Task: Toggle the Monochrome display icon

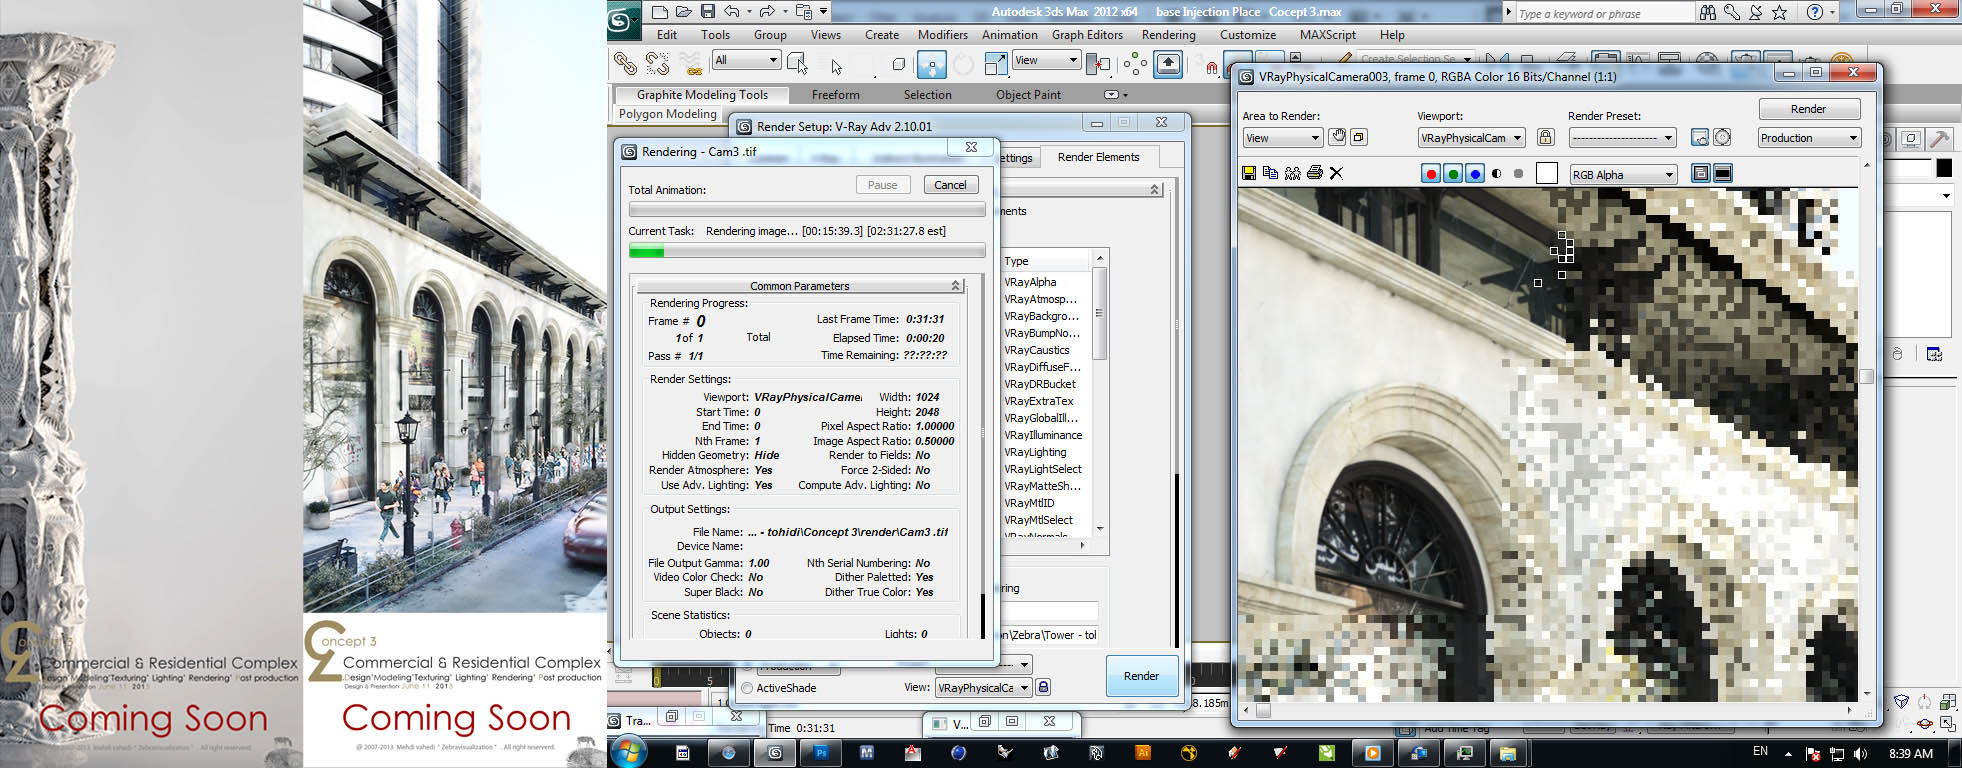Action: click(x=1518, y=174)
